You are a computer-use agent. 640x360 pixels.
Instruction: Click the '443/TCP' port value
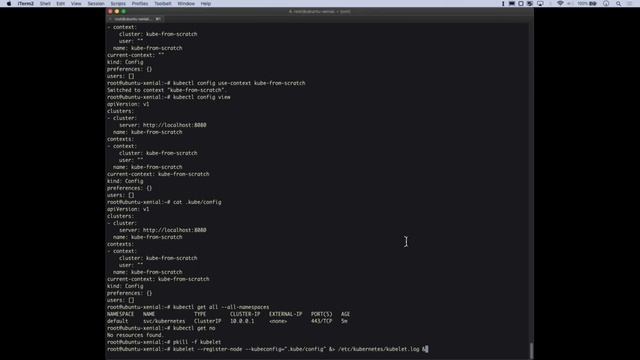[x=321, y=321]
